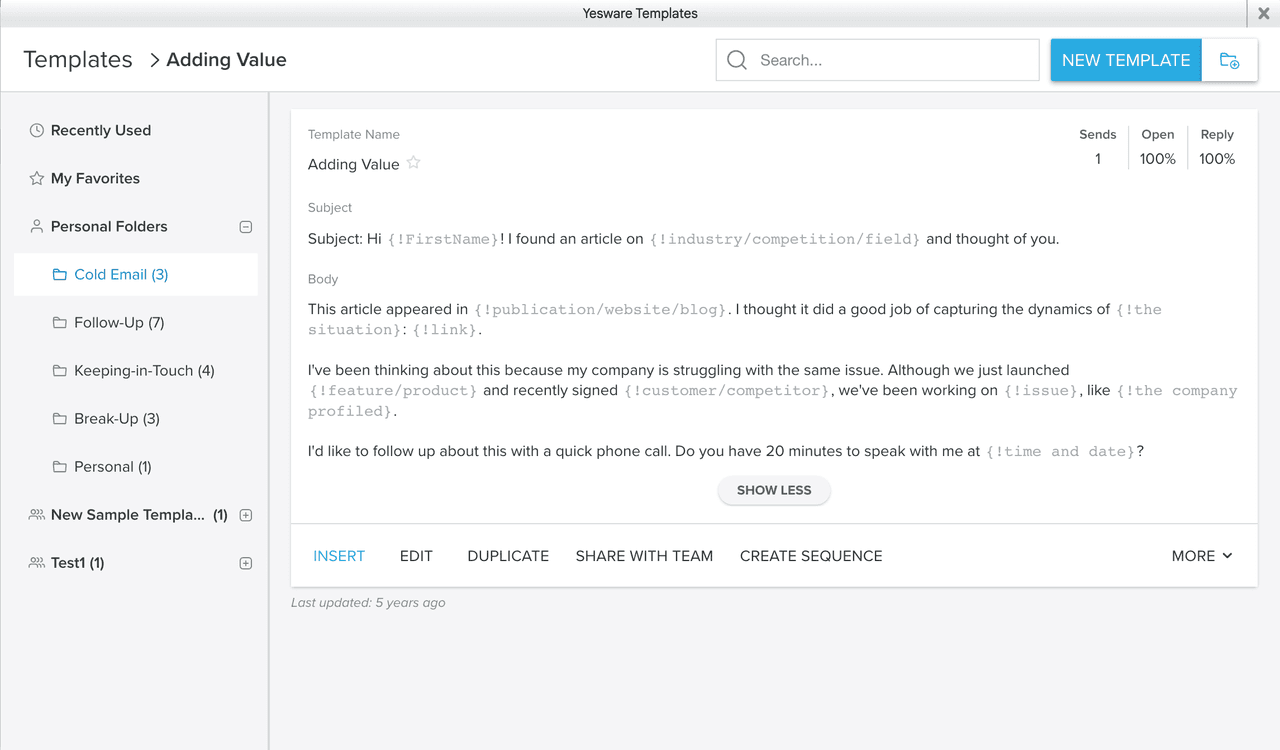1280x750 pixels.
Task: Edit the Adding Value template
Action: (x=416, y=556)
